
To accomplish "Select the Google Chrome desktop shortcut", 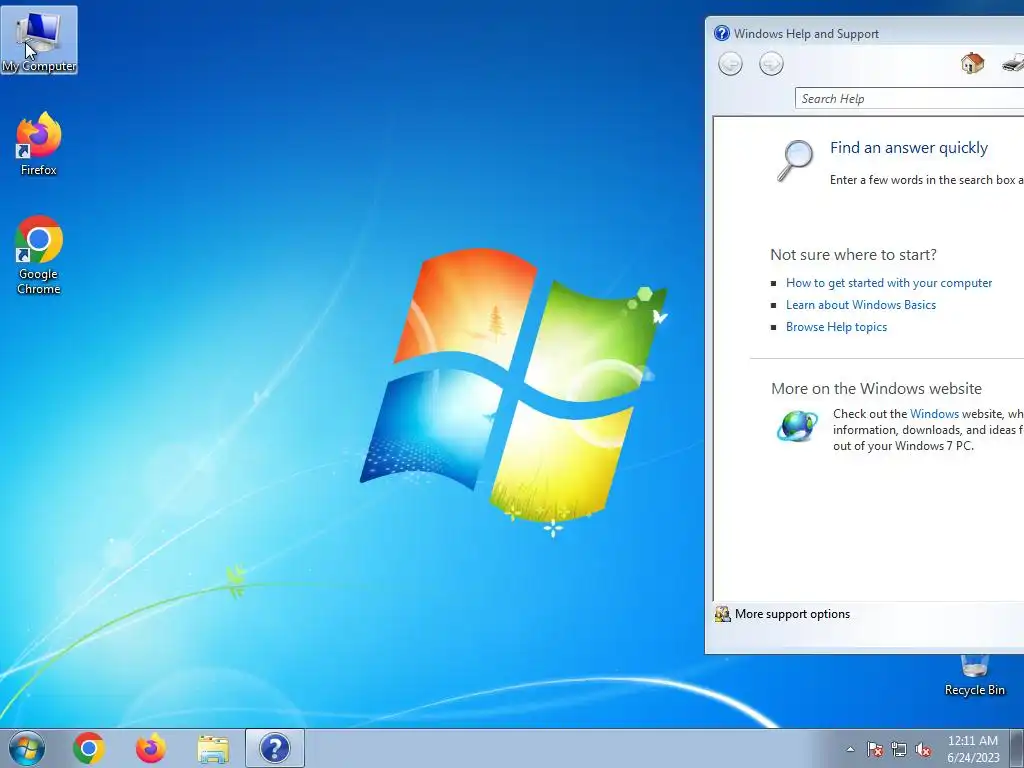I will pyautogui.click(x=39, y=255).
